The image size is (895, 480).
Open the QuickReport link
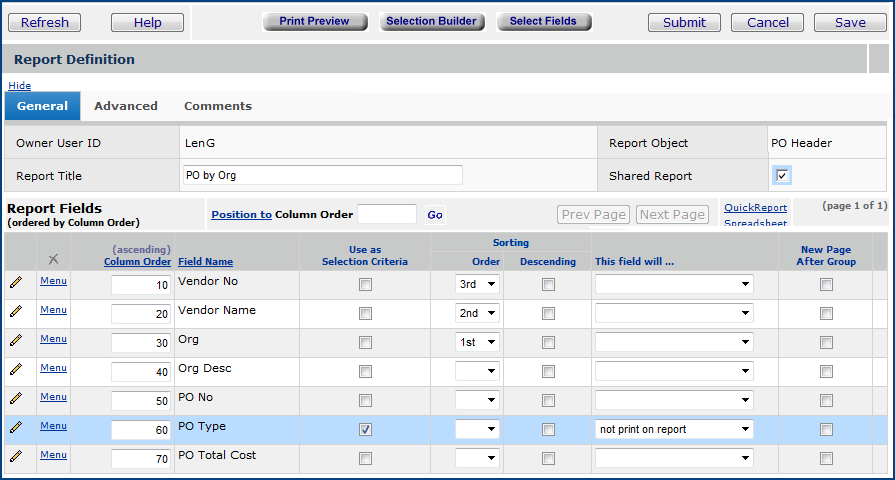pos(755,208)
